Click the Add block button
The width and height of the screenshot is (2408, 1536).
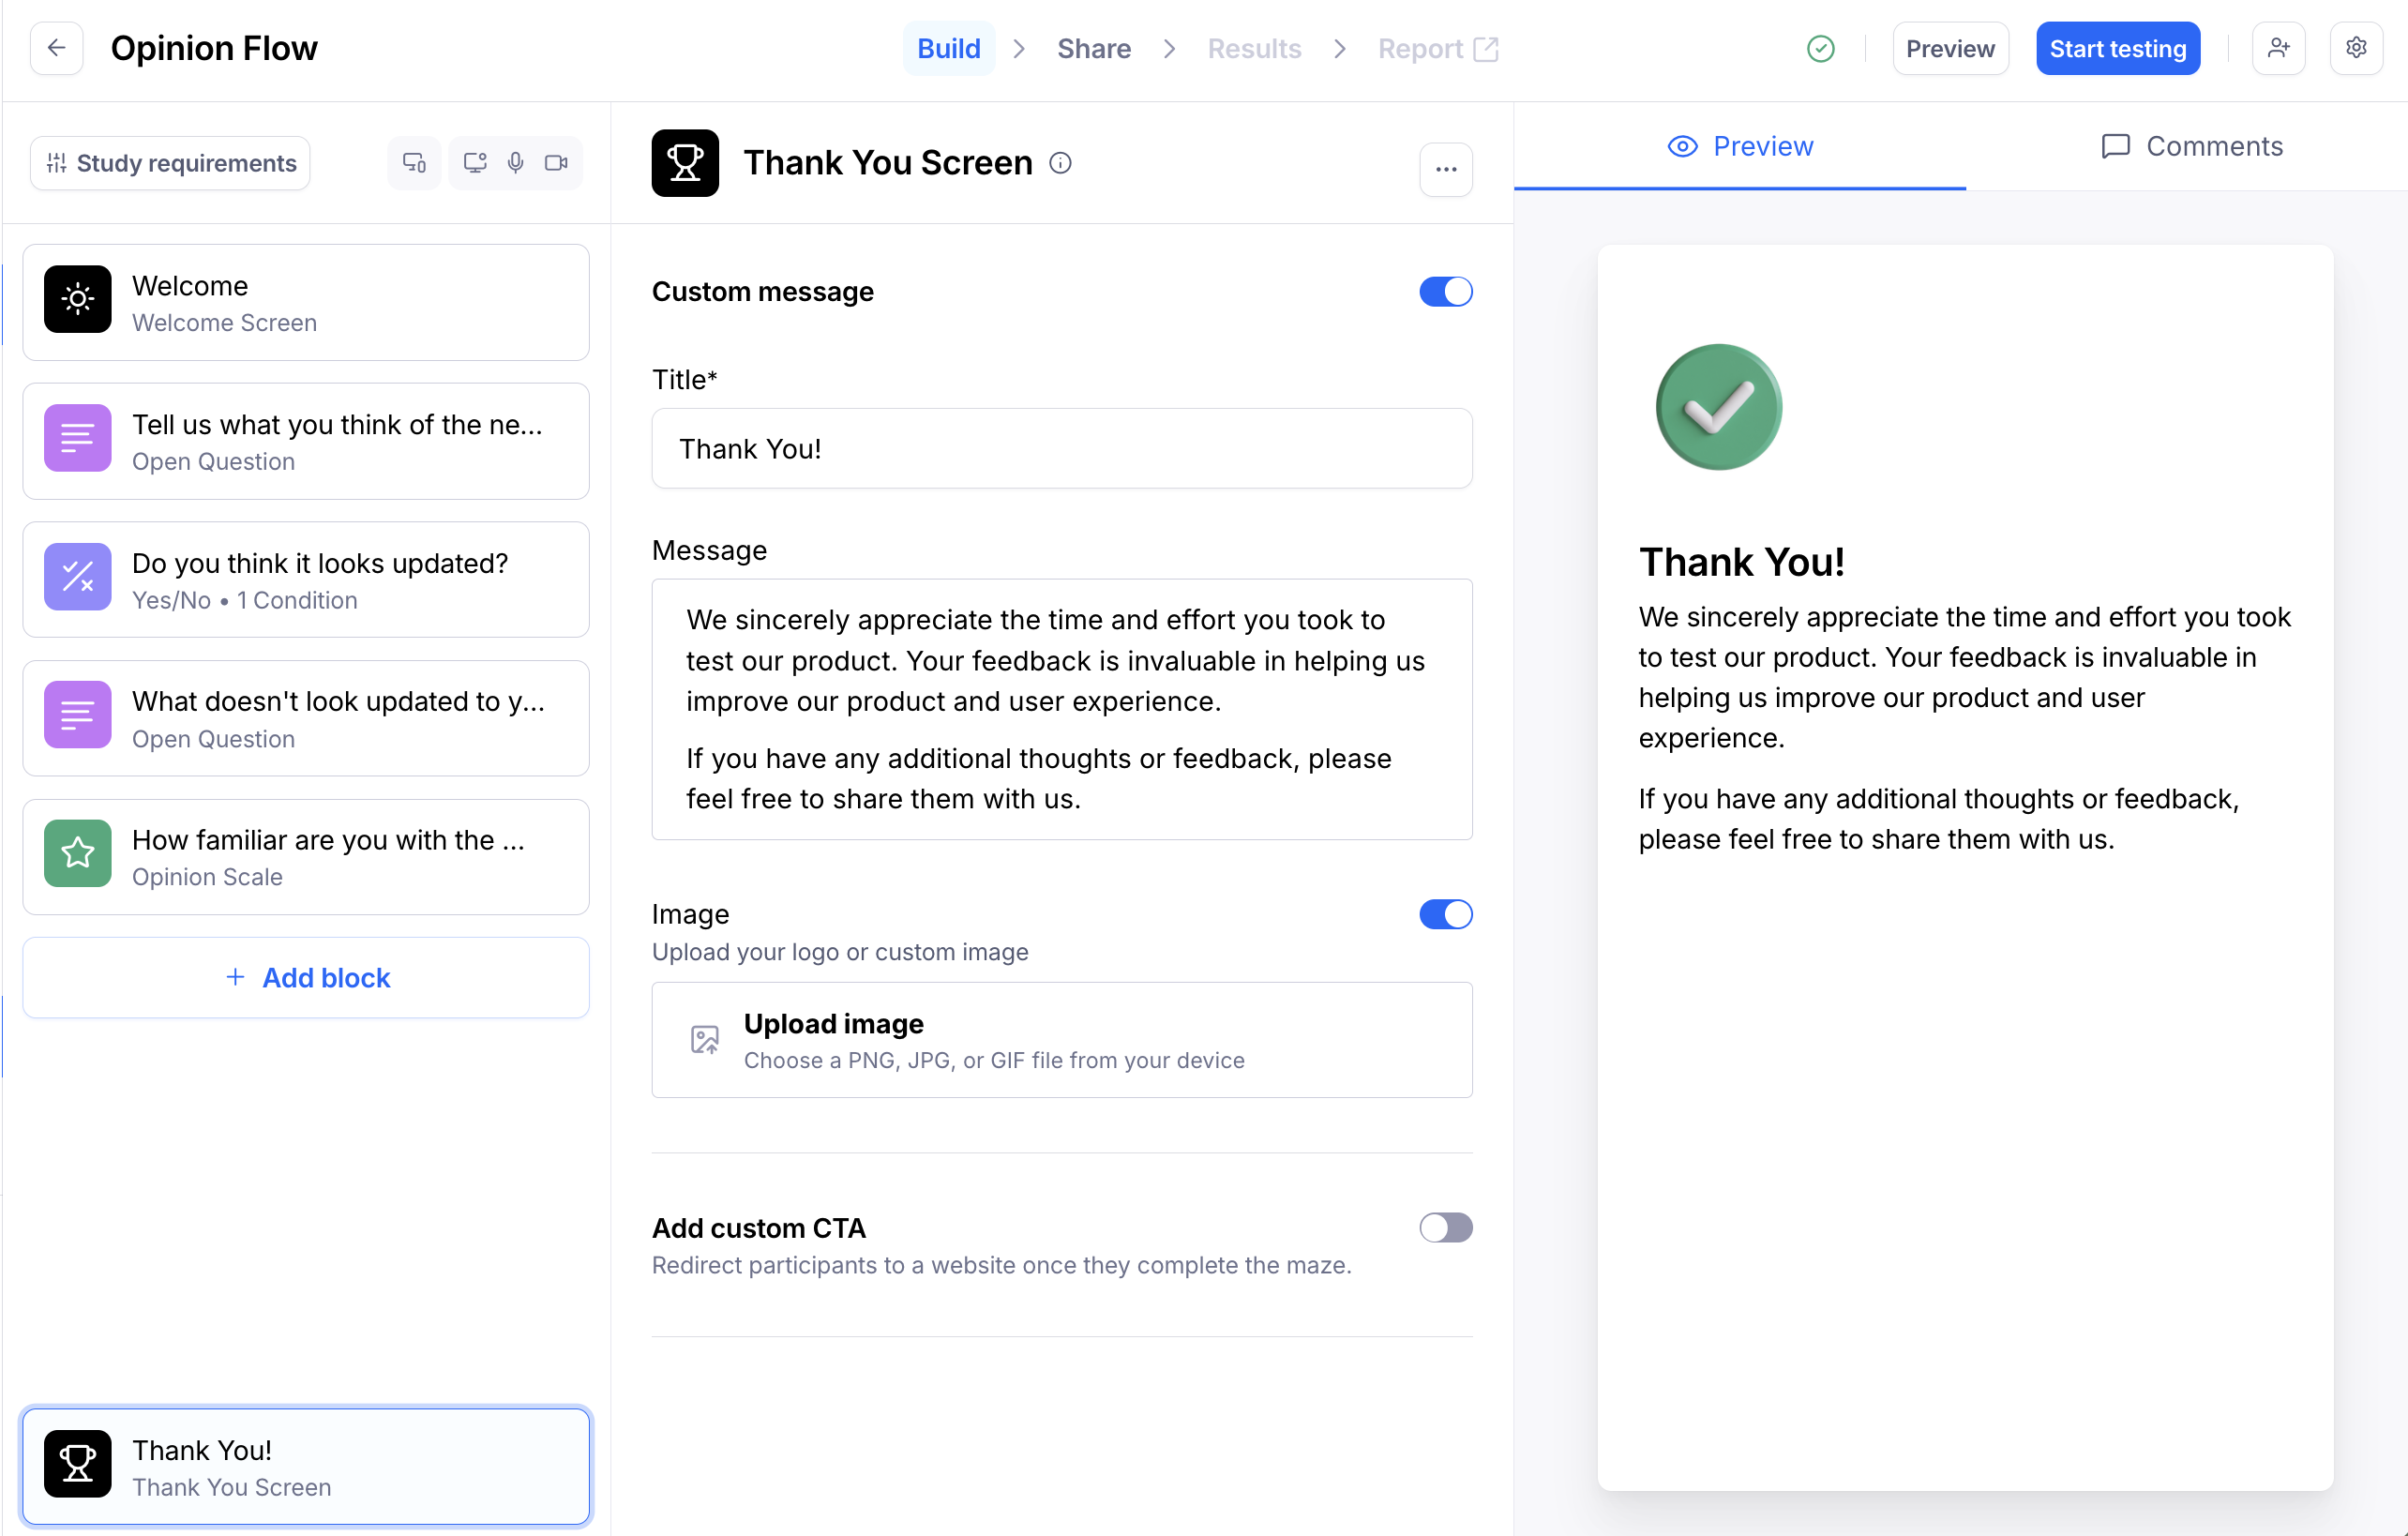click(x=306, y=977)
